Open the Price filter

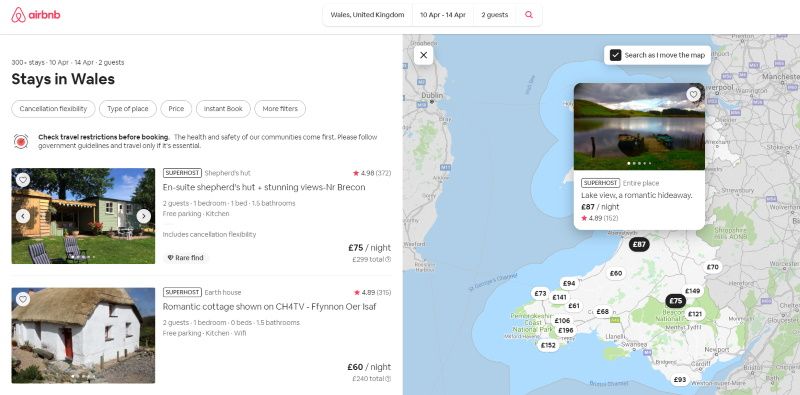pyautogui.click(x=176, y=109)
